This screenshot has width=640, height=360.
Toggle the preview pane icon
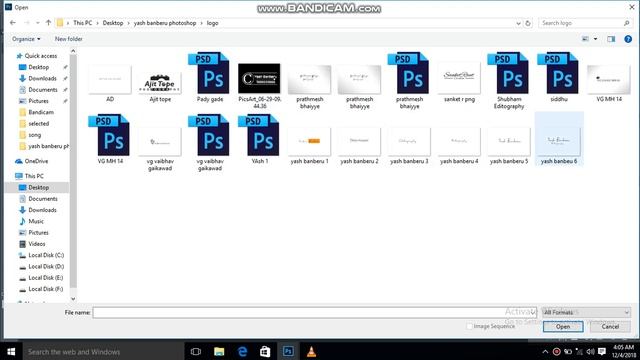(x=611, y=39)
